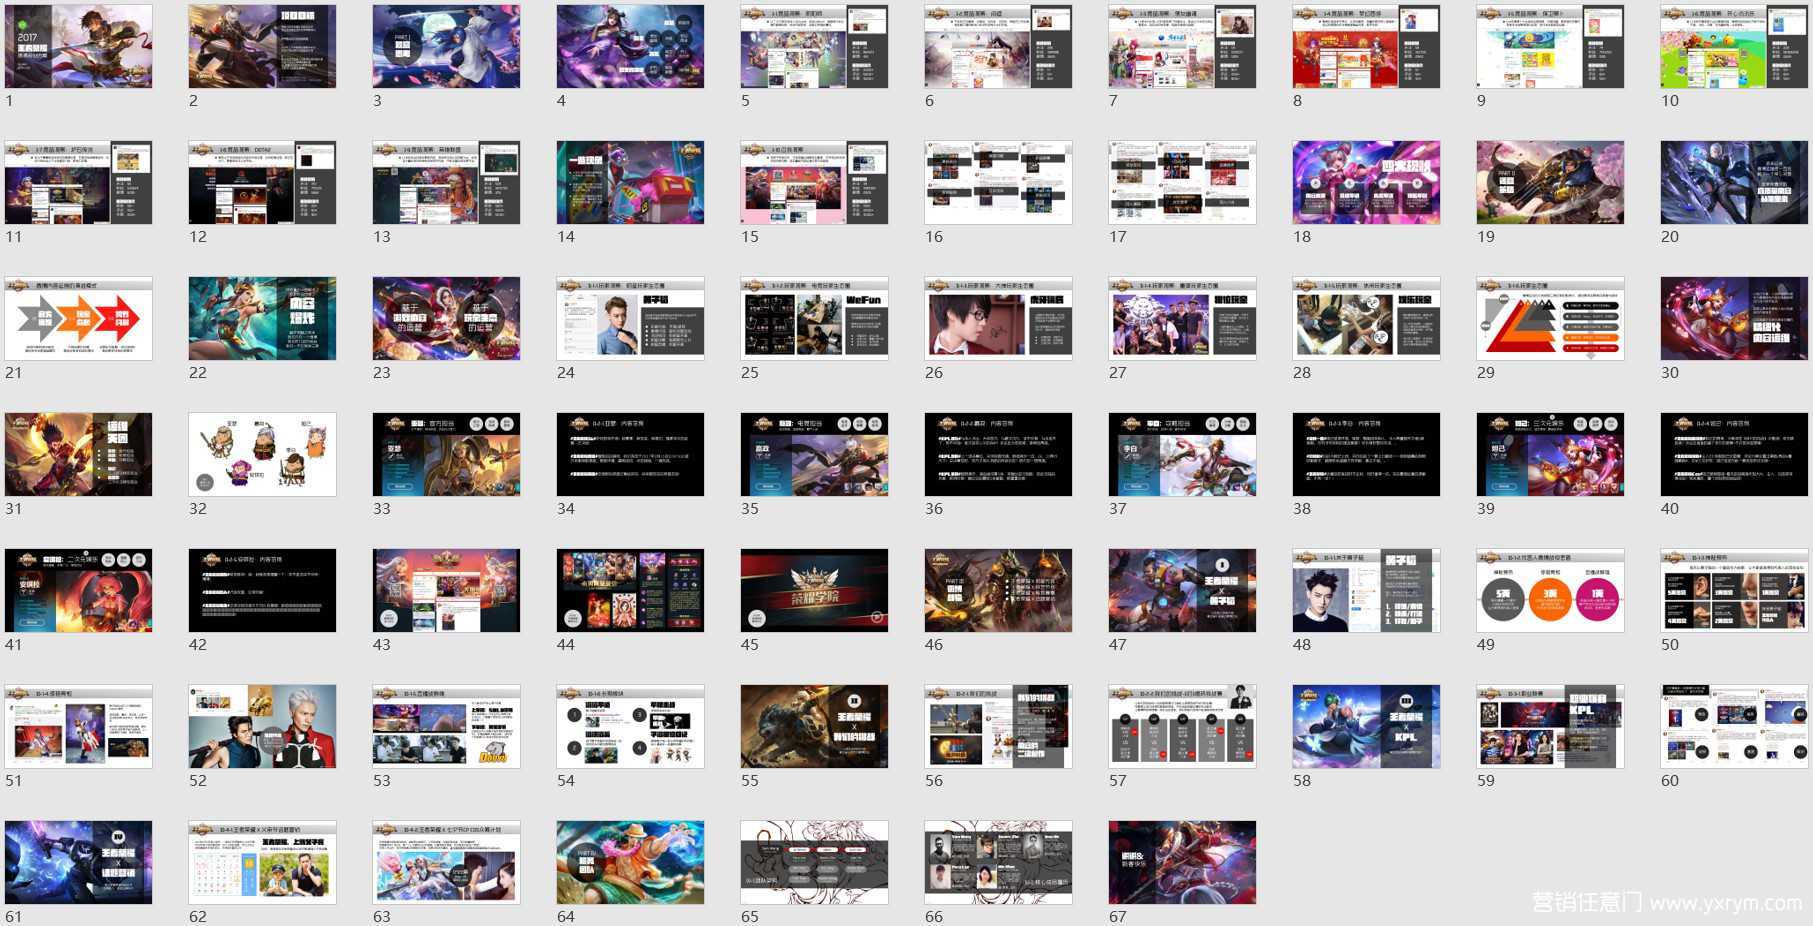Select slide 49 thumbnail with three circles
This screenshot has width=1813, height=926.
(1550, 590)
